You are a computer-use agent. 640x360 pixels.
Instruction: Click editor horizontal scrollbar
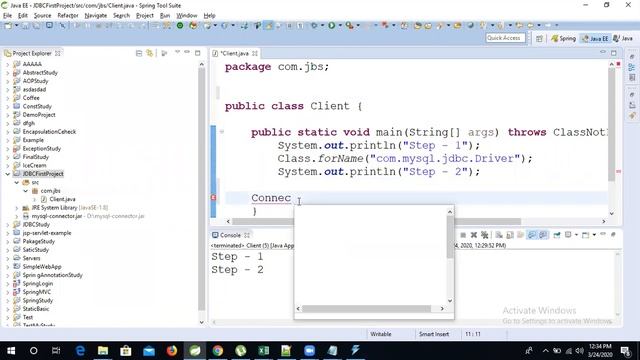click(x=376, y=221)
